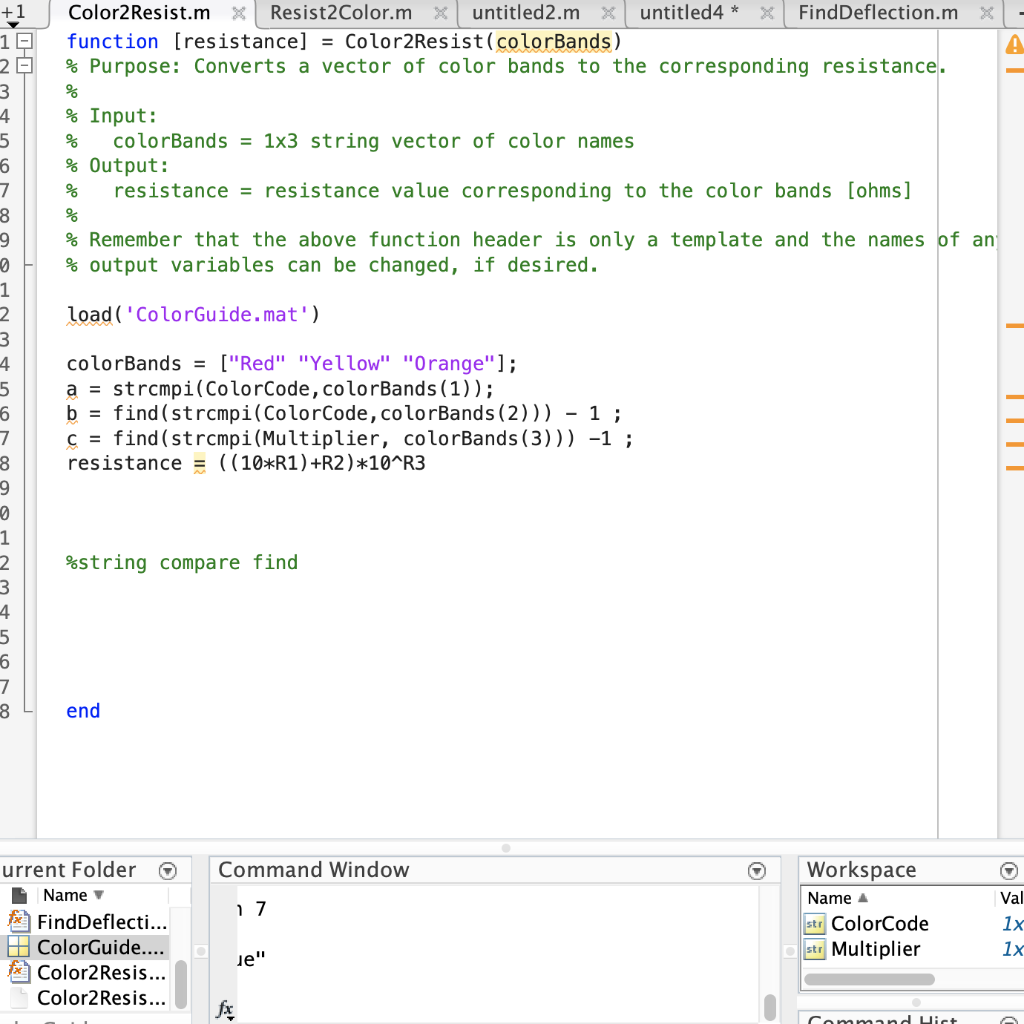This screenshot has width=1024, height=1024.
Task: Open the Resist2Color.m tab
Action: click(341, 12)
